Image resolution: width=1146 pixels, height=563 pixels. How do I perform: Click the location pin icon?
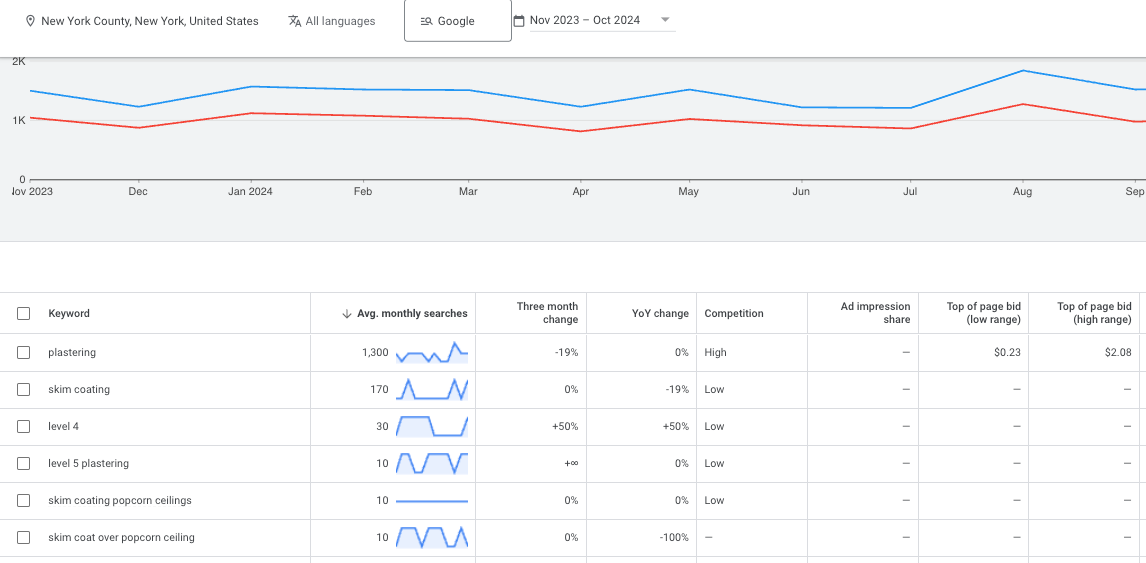click(x=30, y=21)
